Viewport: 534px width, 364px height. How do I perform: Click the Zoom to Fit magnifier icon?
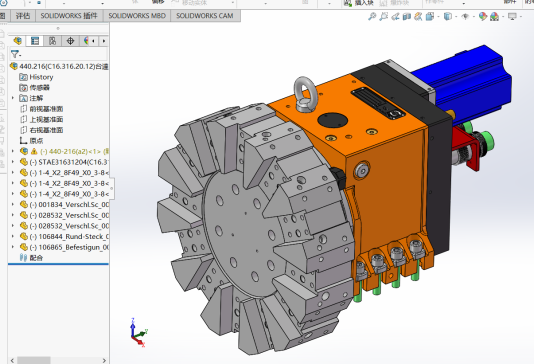(372, 16)
